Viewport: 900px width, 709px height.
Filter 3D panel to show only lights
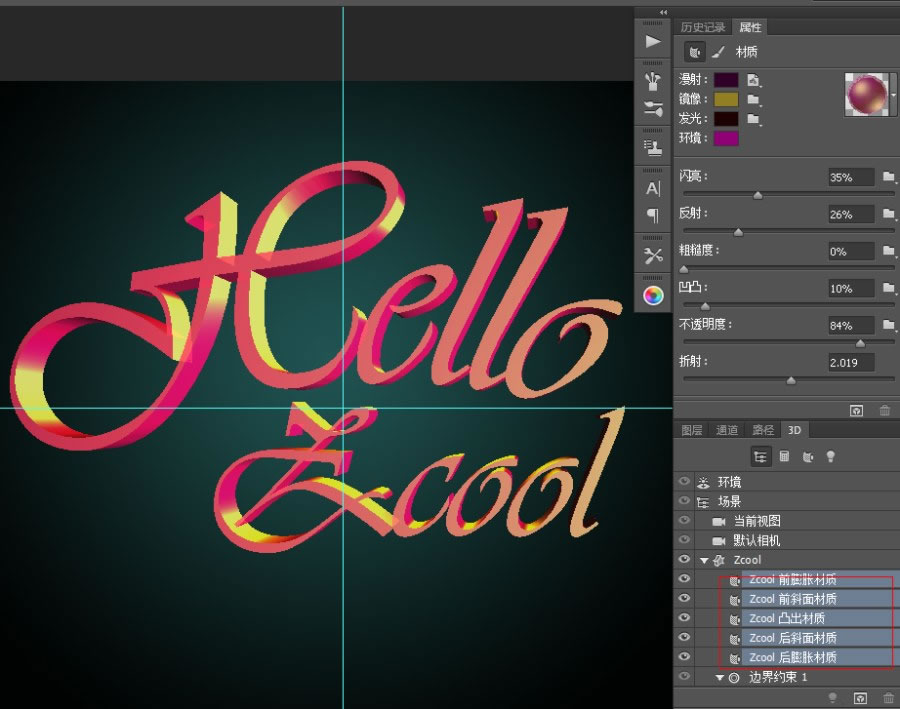pos(831,456)
